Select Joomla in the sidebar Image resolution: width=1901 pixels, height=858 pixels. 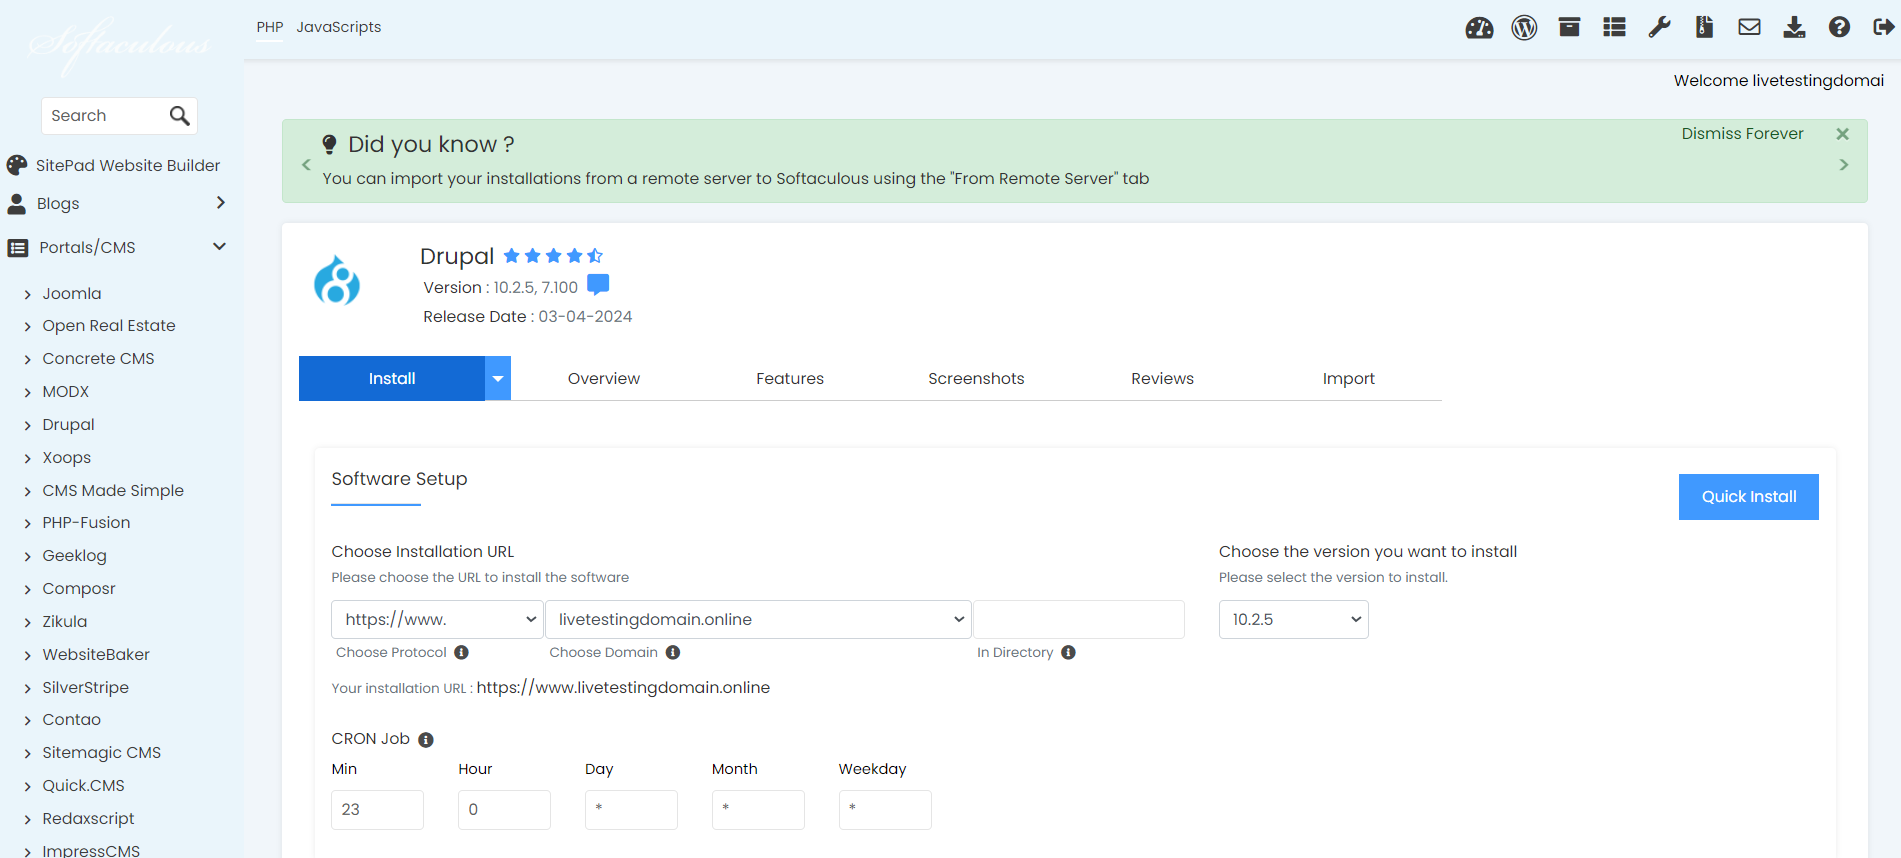coord(72,294)
